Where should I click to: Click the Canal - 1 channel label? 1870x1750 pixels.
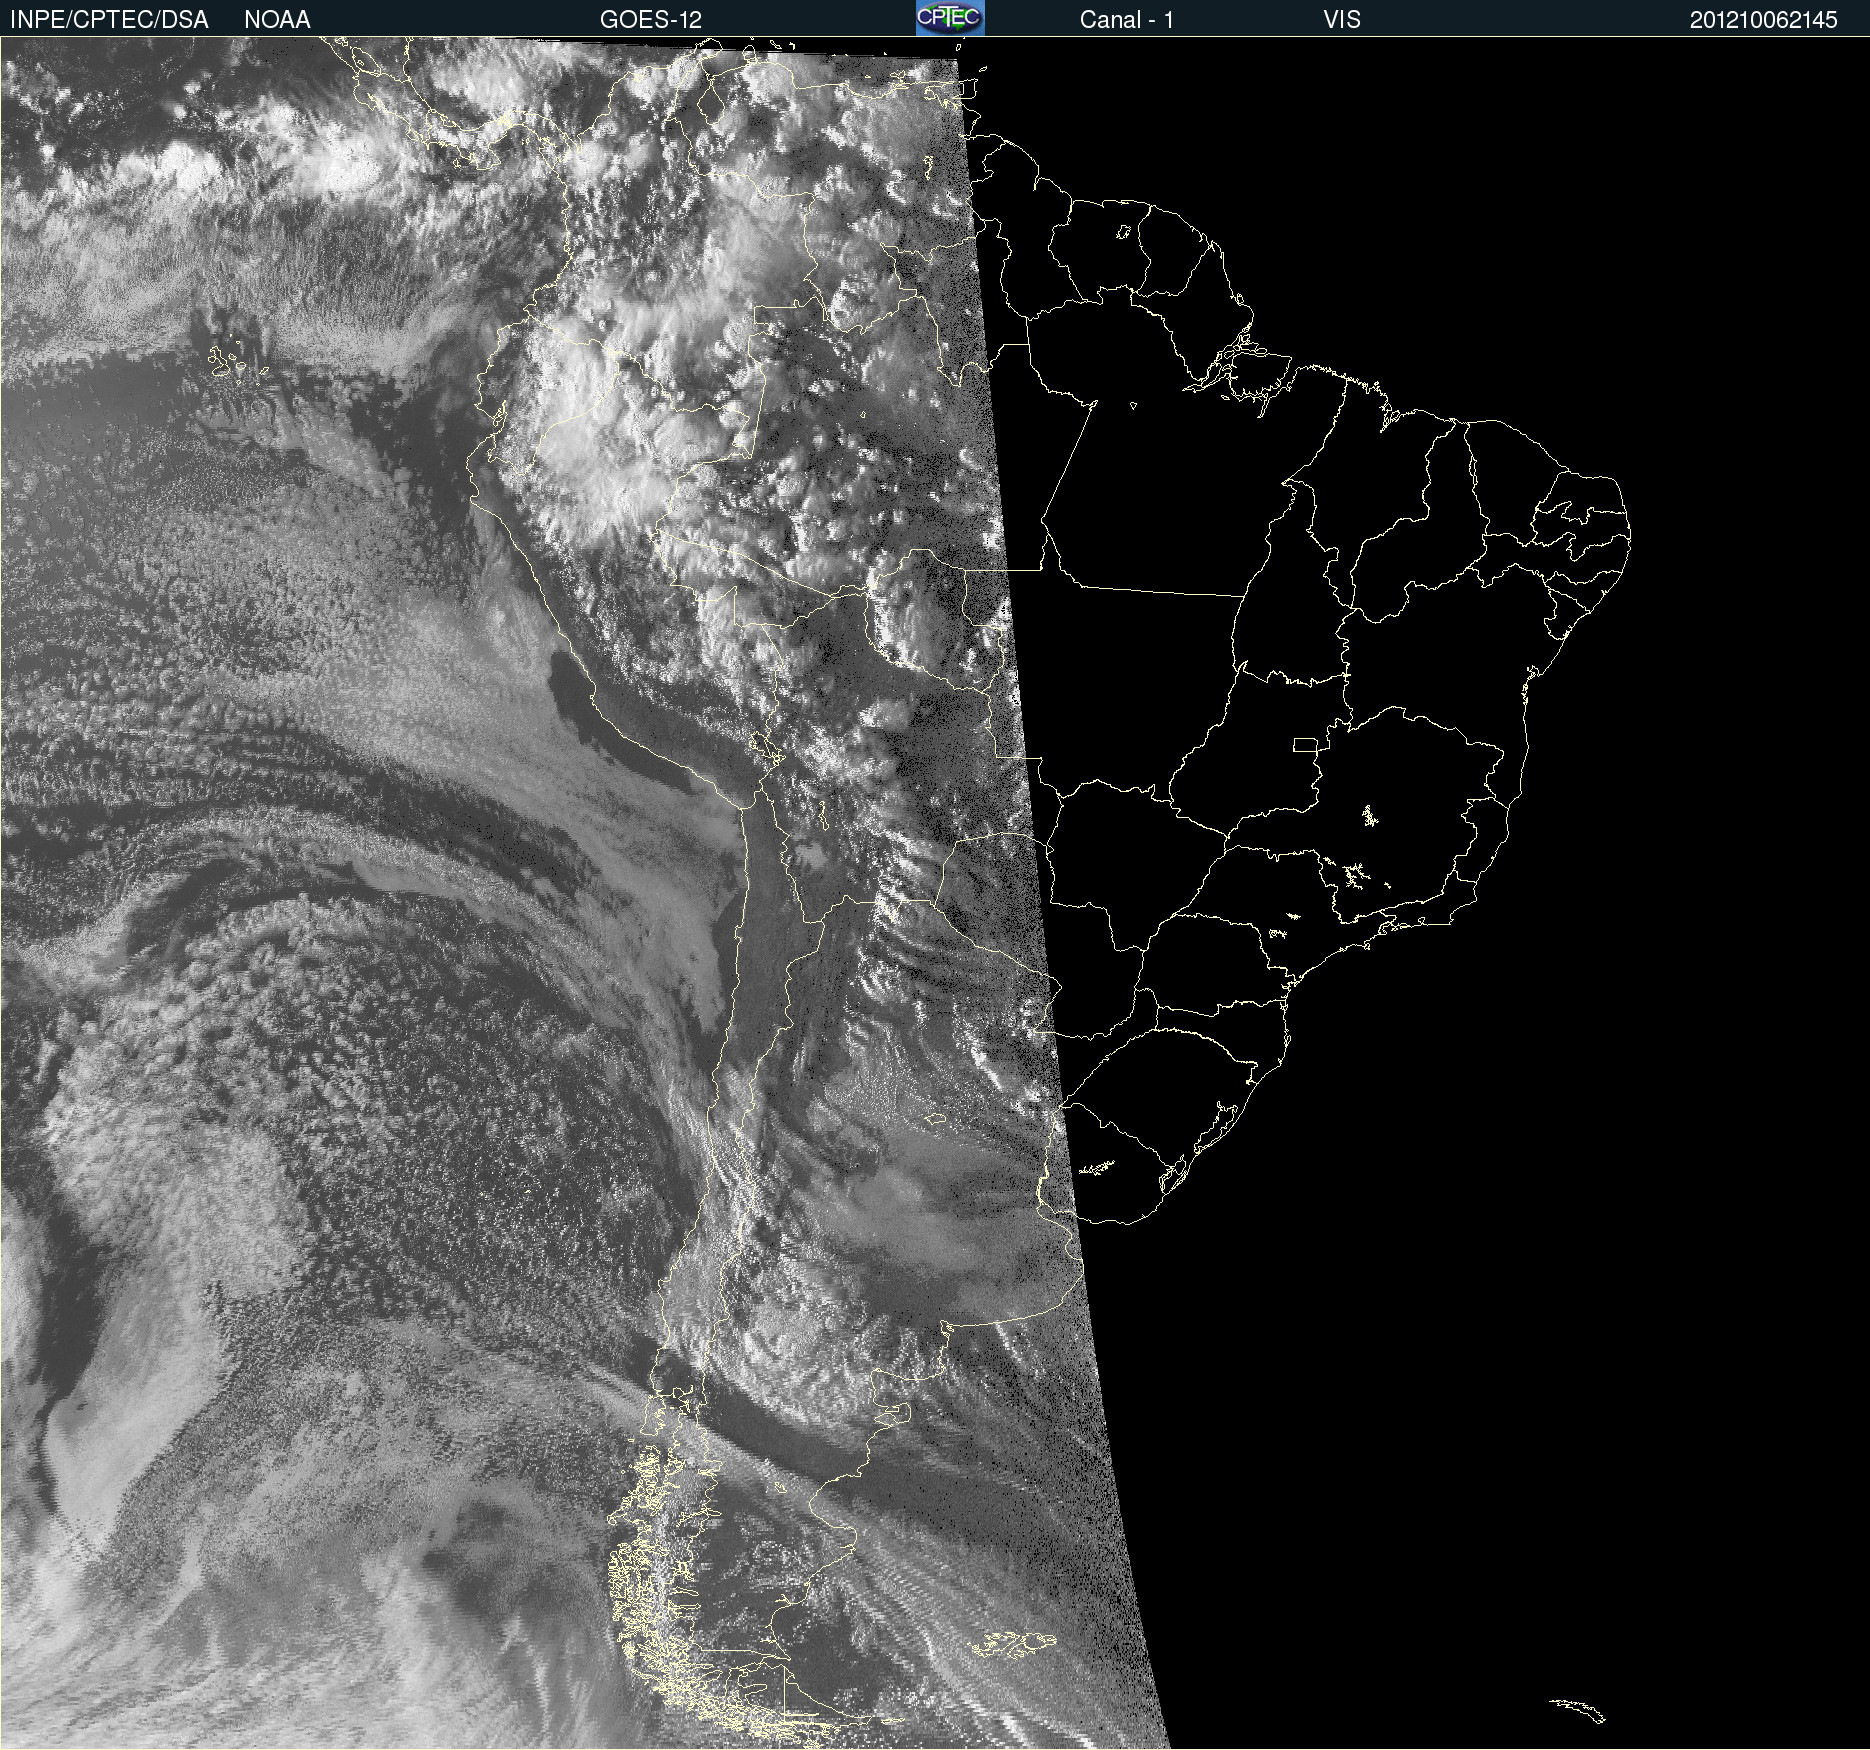(x=1127, y=20)
